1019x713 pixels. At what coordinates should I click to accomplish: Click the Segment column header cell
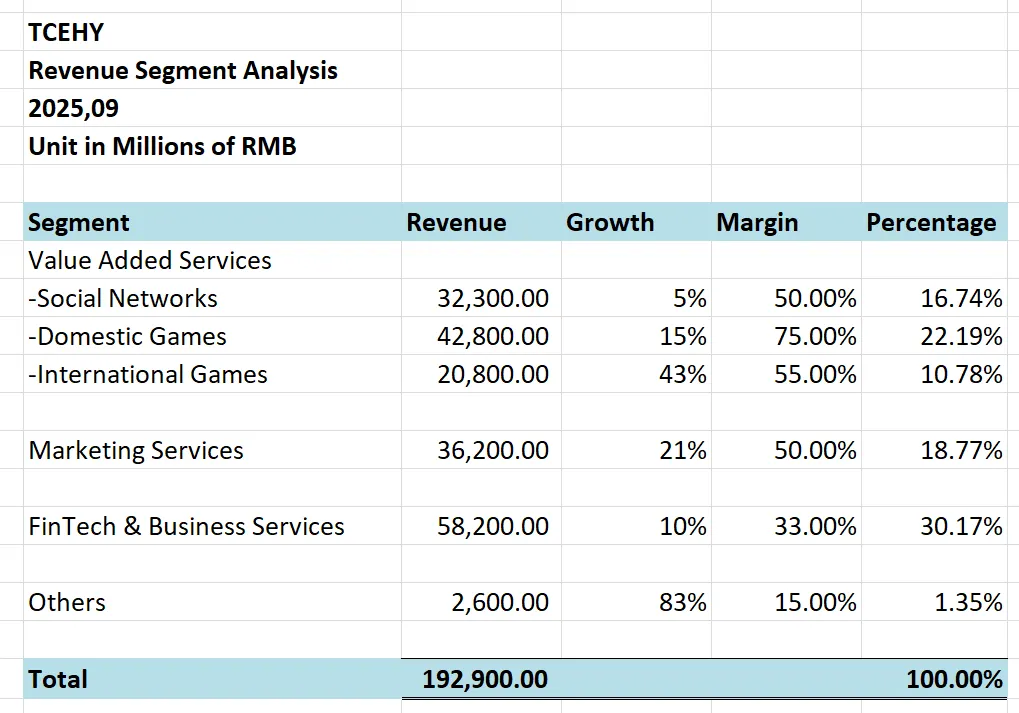pos(79,222)
